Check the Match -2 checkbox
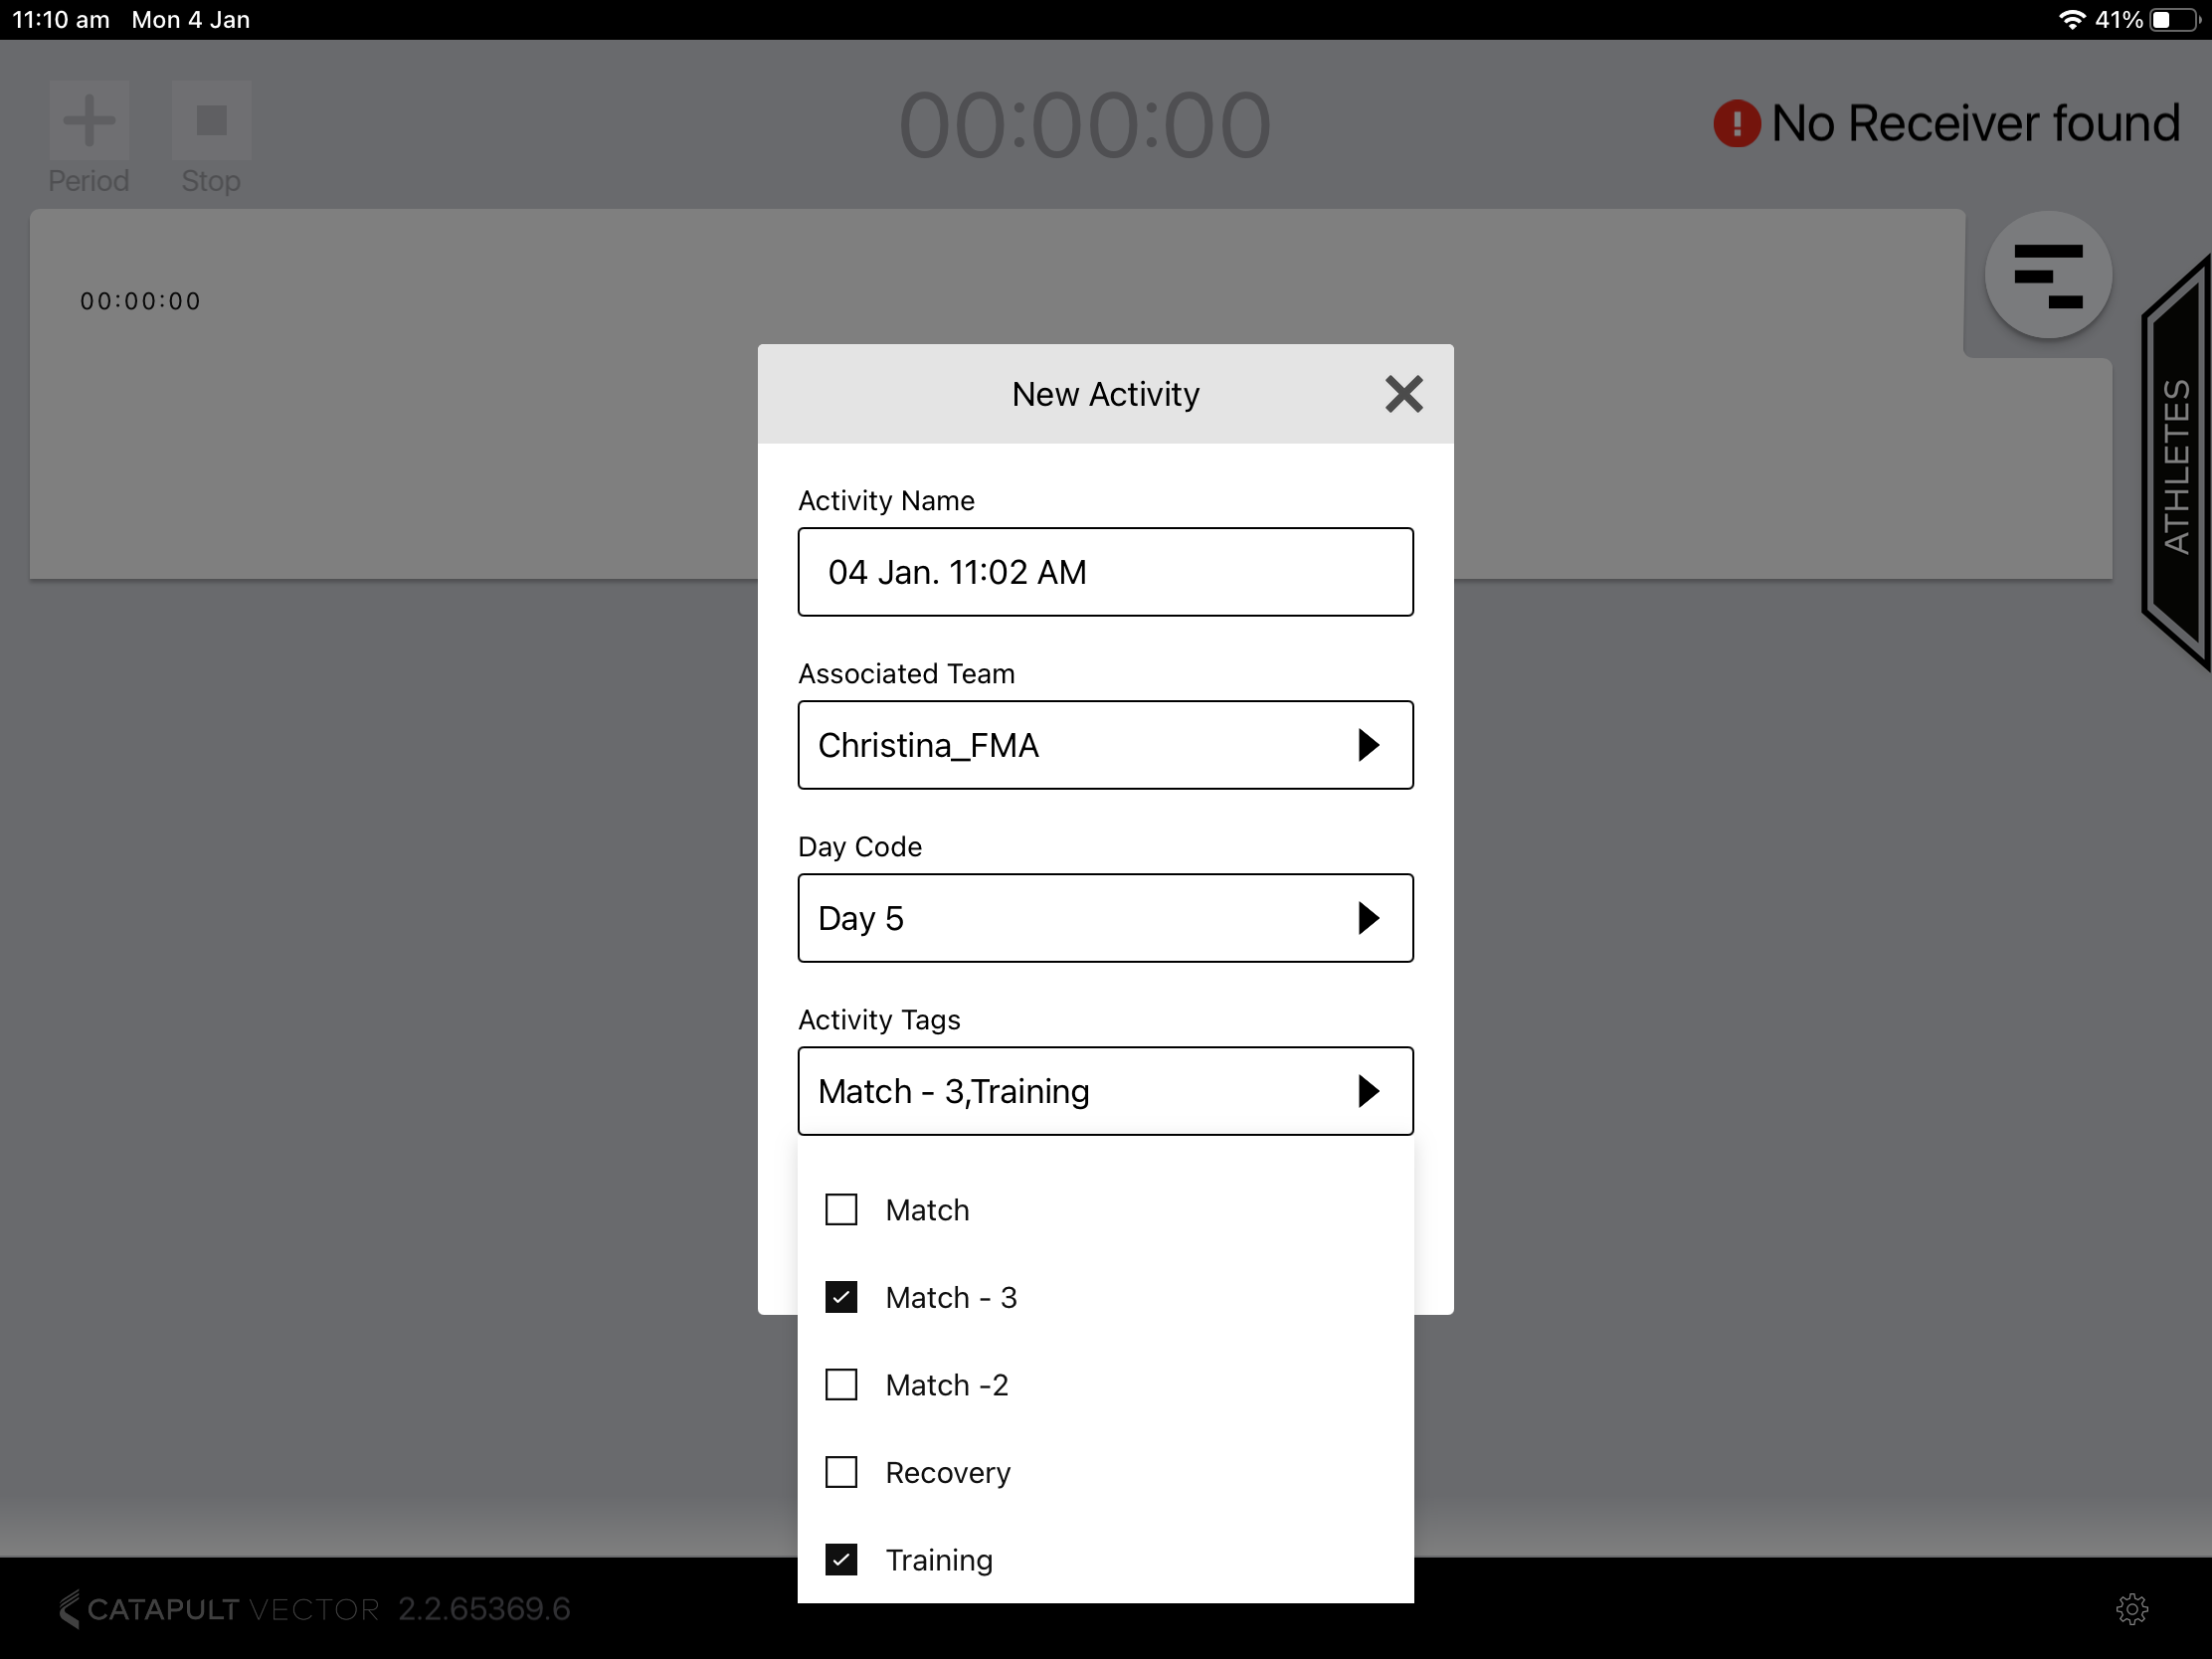Viewport: 2212px width, 1659px height. (x=841, y=1385)
